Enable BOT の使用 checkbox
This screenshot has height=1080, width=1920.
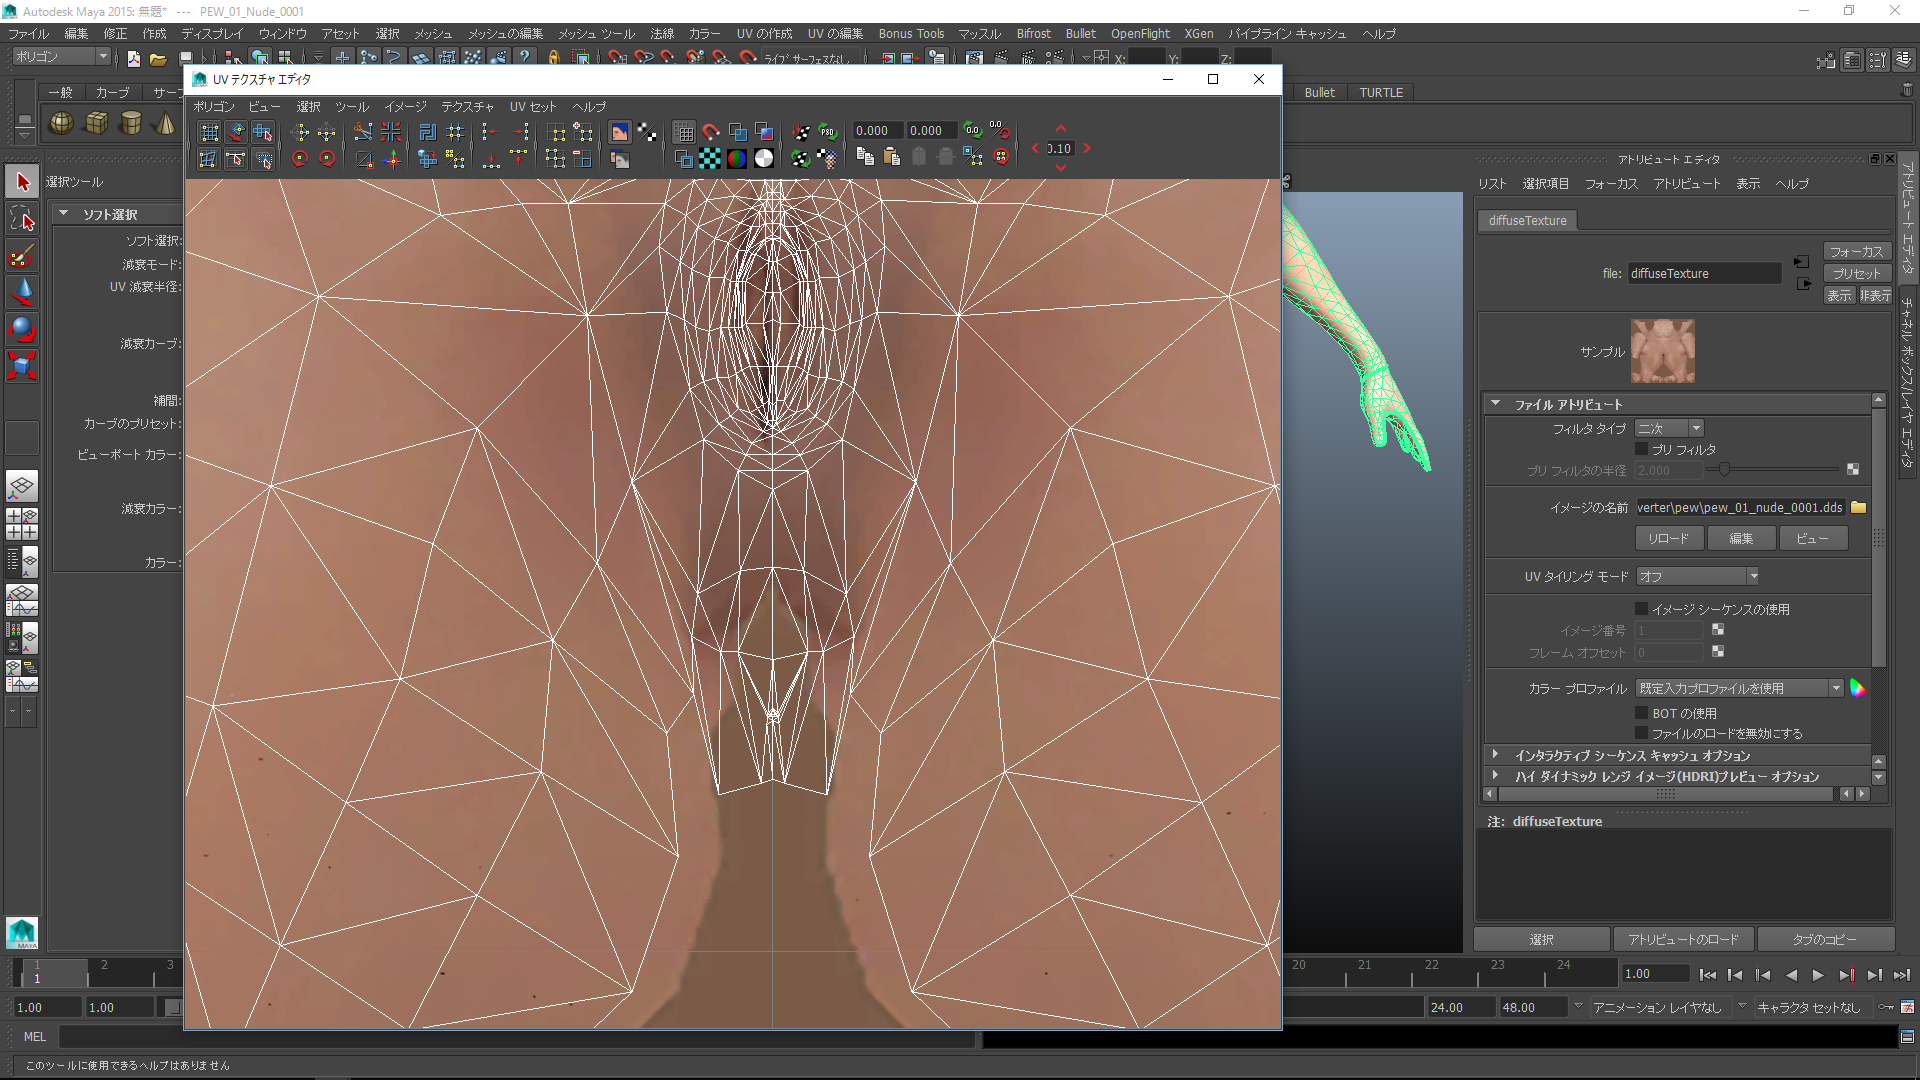(1641, 713)
